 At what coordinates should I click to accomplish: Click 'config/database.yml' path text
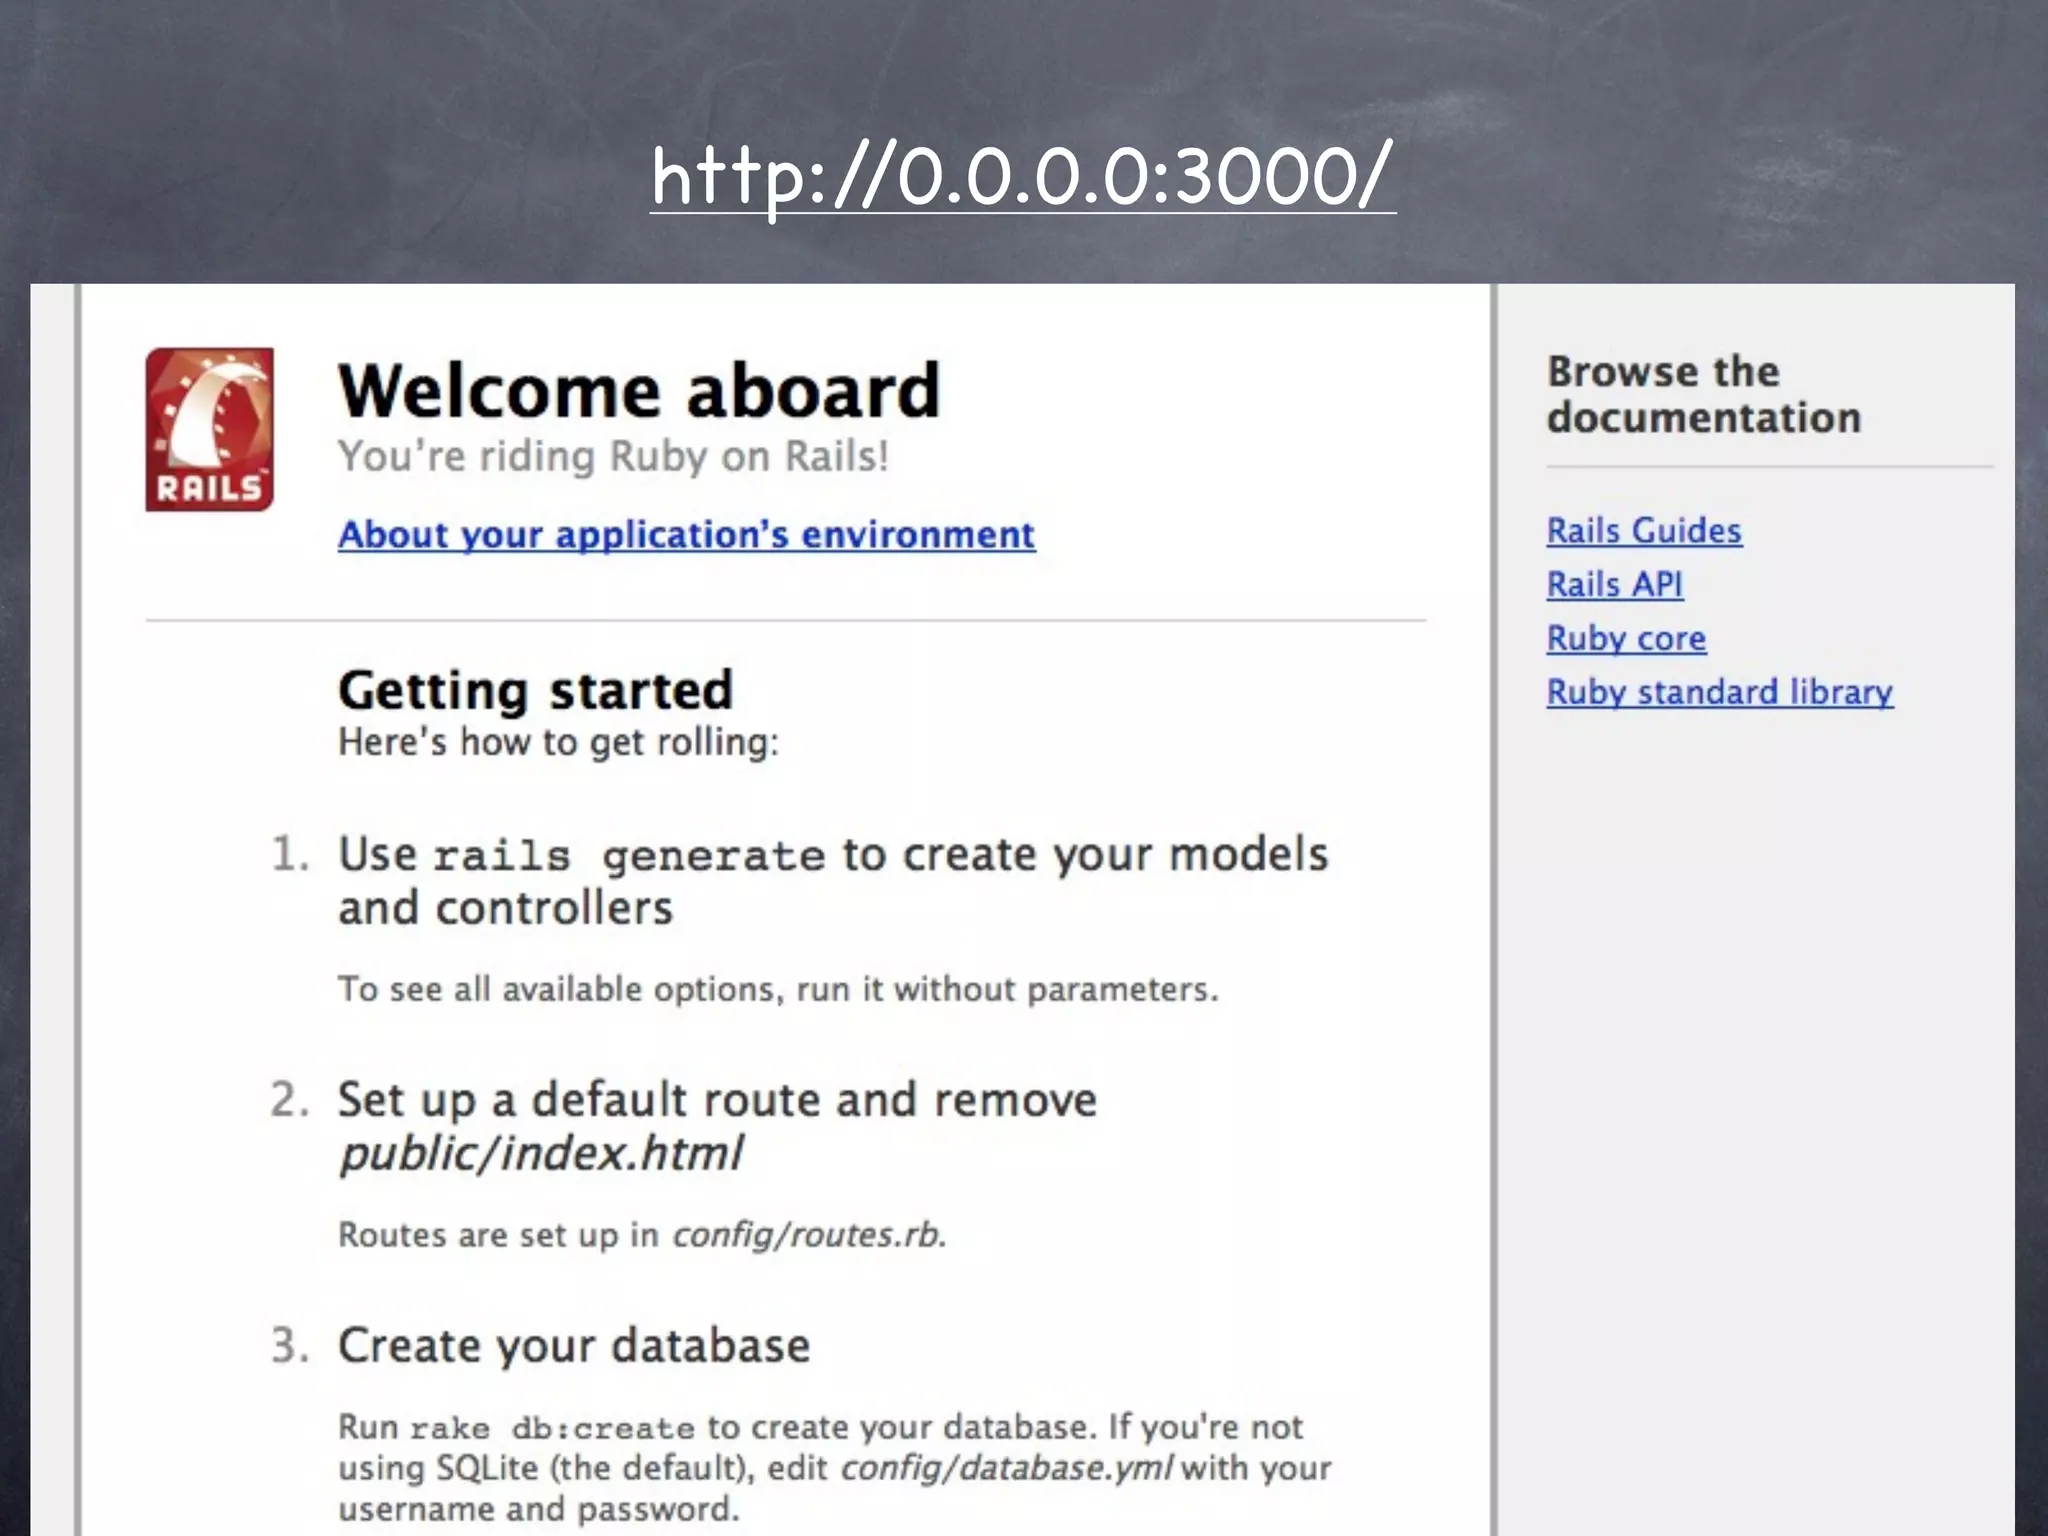(x=1006, y=1468)
